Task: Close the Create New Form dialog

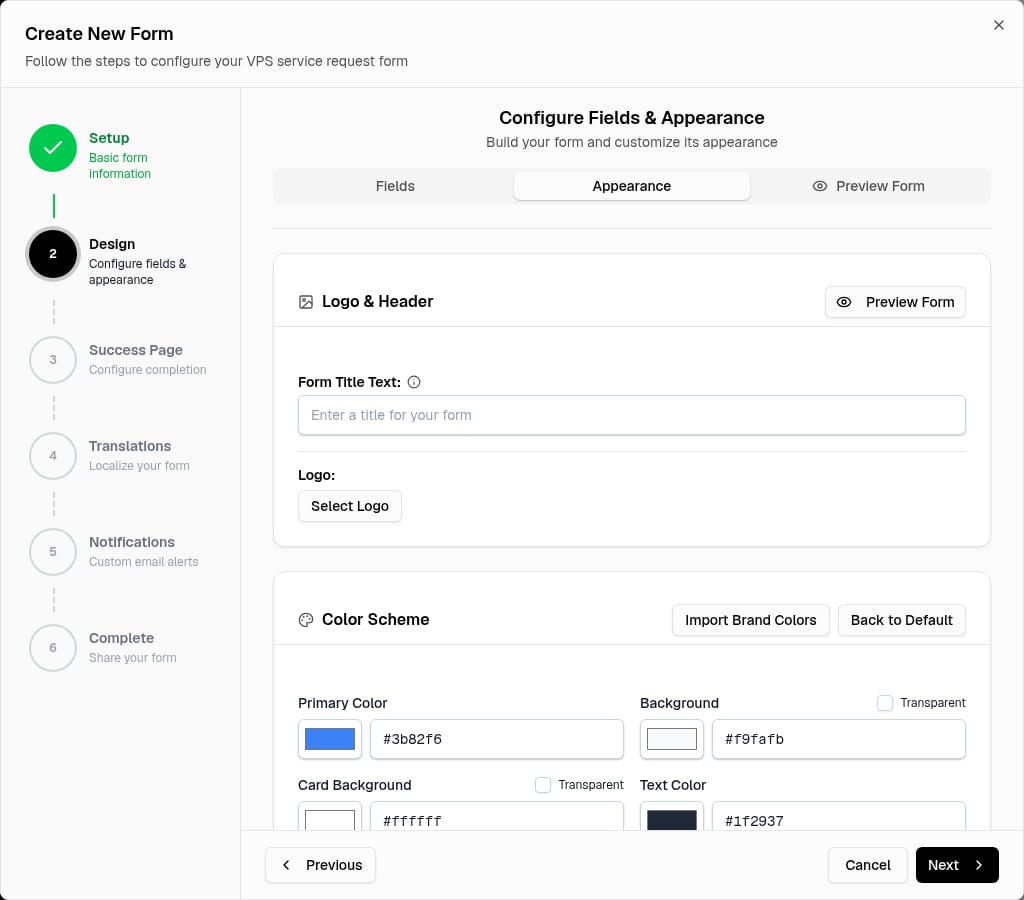Action: tap(999, 25)
